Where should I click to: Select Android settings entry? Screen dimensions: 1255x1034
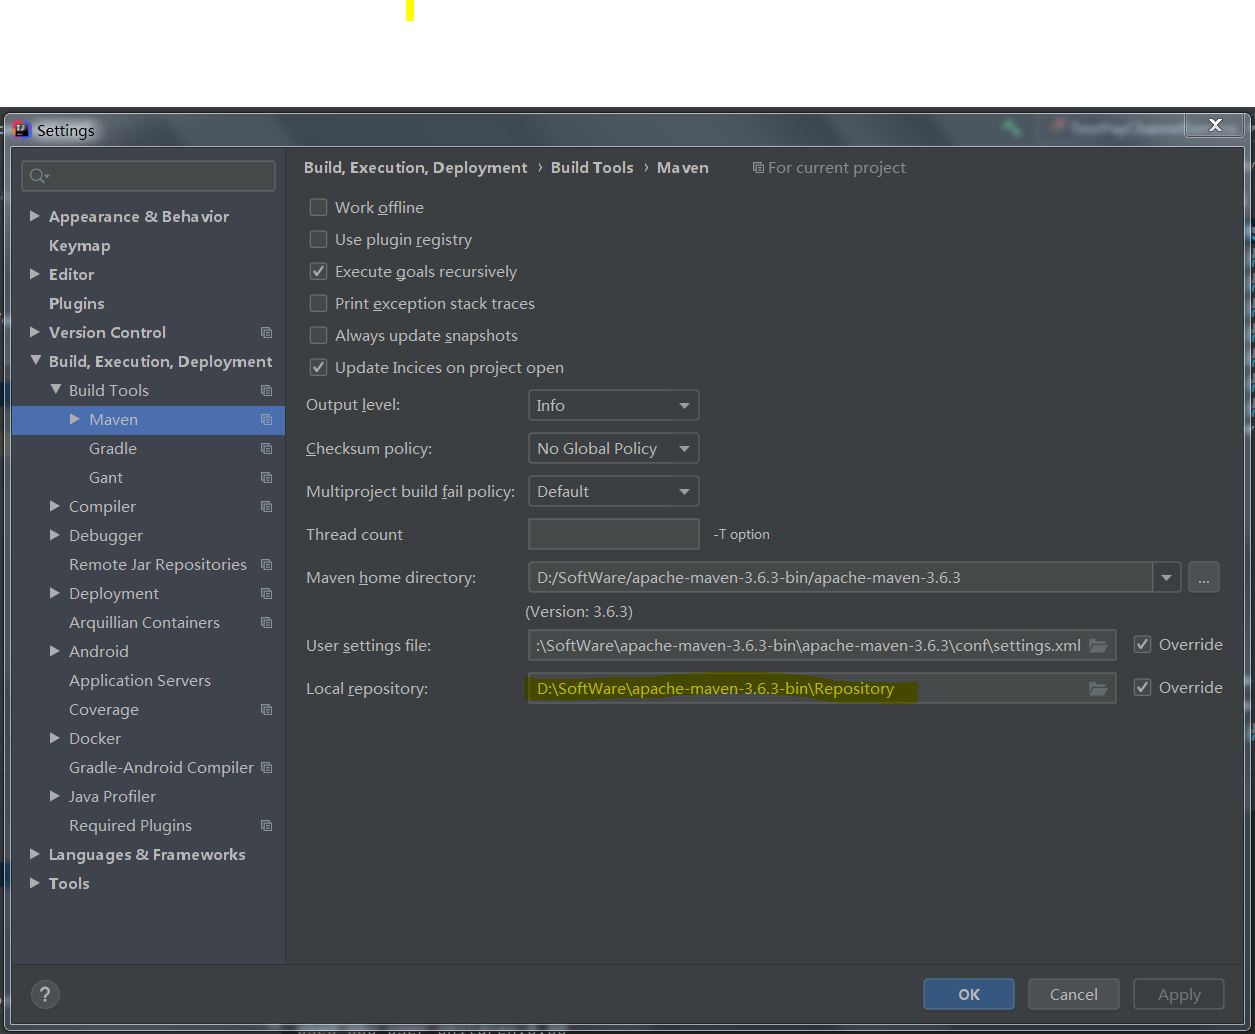[x=99, y=652]
